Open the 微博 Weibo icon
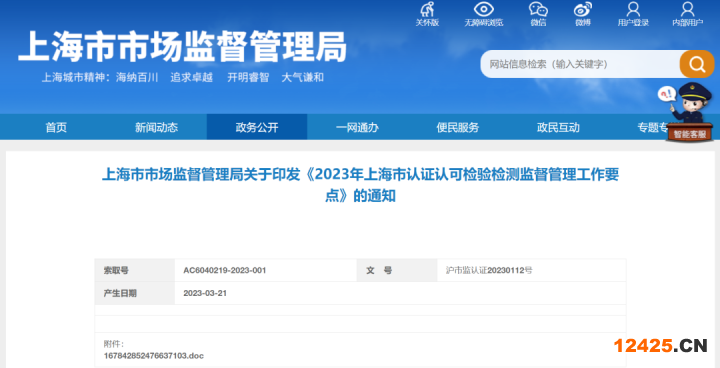Image resolution: width=720 pixels, height=368 pixels. [x=583, y=9]
